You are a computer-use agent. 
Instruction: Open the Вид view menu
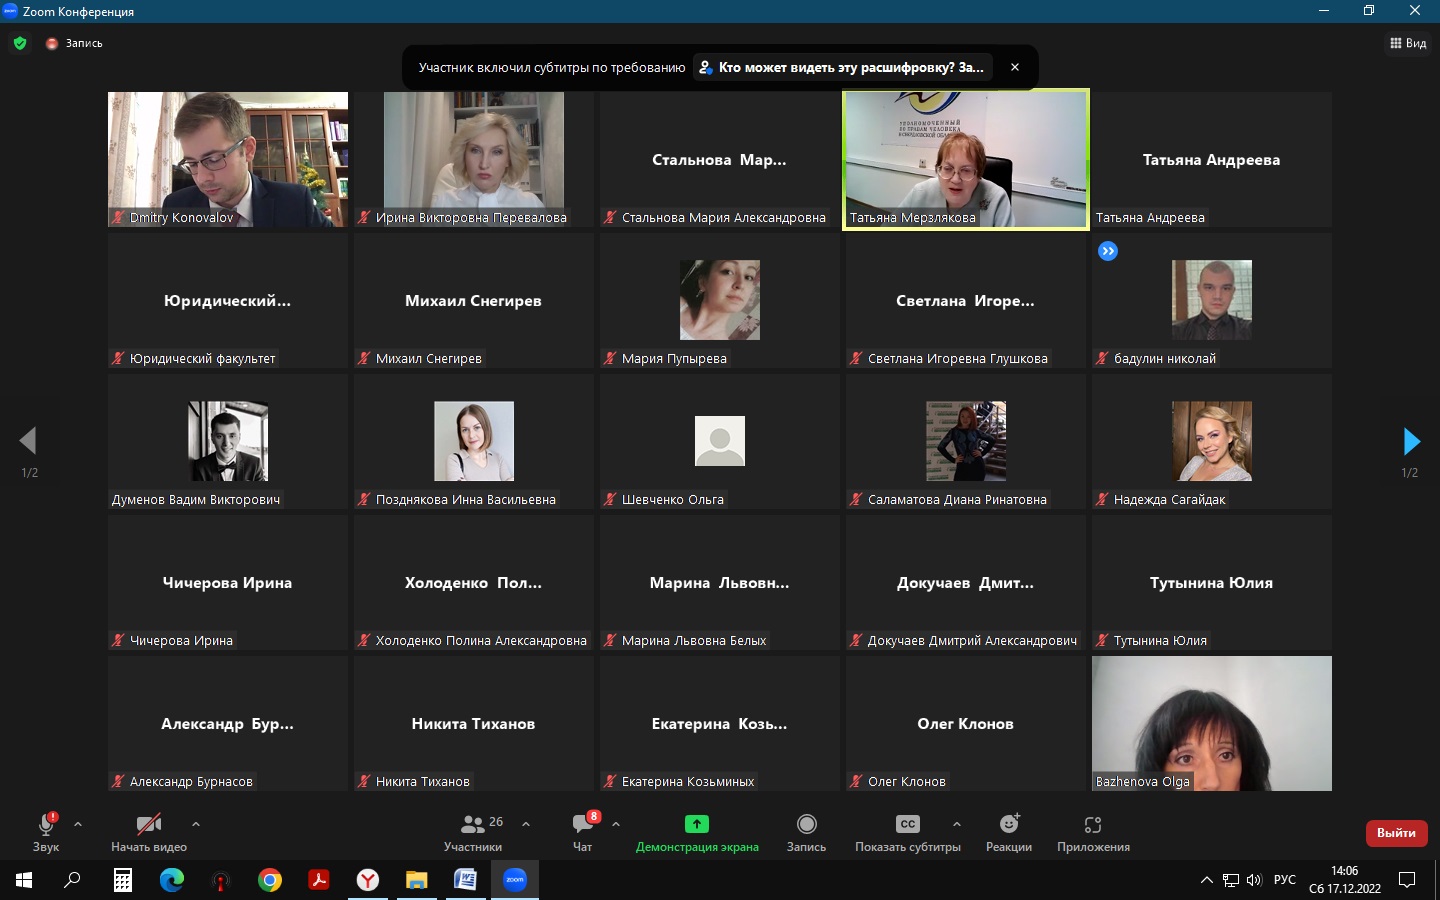tap(1408, 43)
